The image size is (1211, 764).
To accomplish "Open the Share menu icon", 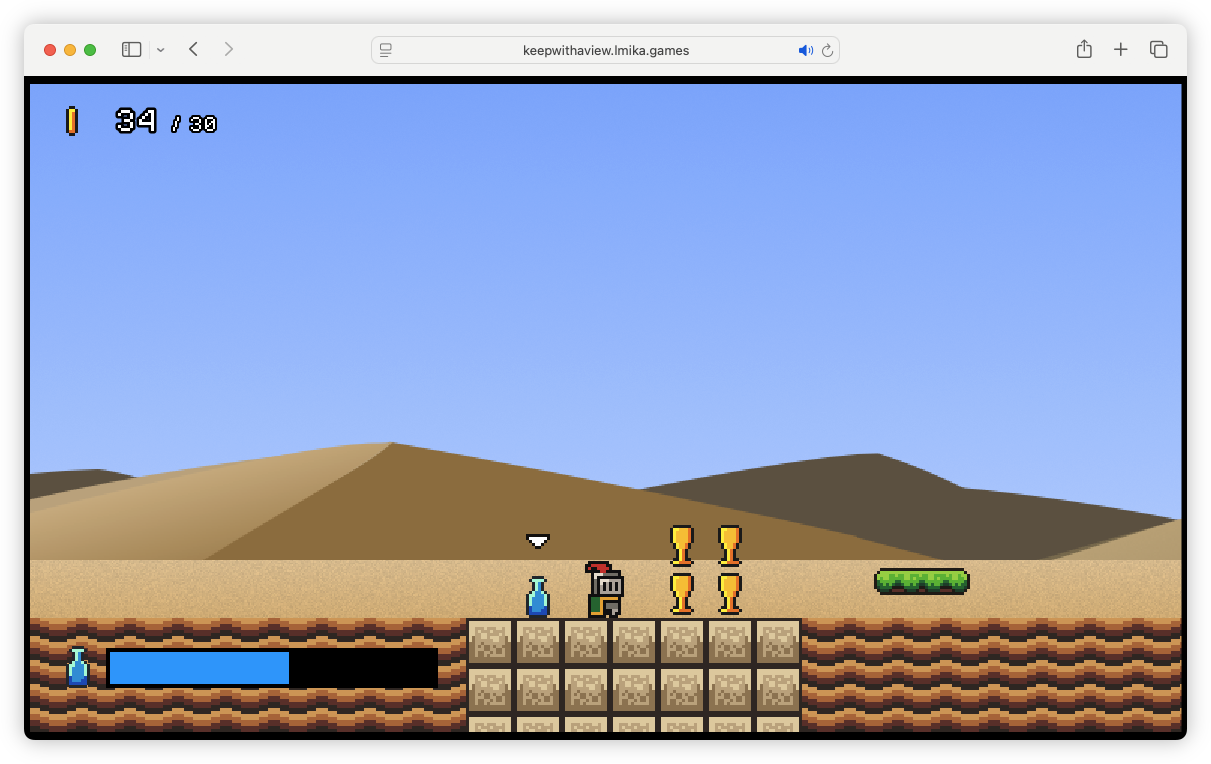I will (1084, 49).
